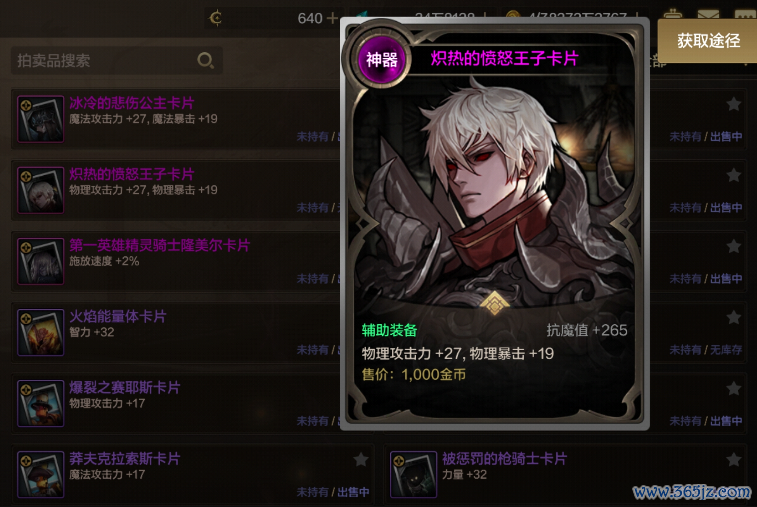Toggle the favorite star on 被惩罚的枪骑士卡片

(x=733, y=459)
